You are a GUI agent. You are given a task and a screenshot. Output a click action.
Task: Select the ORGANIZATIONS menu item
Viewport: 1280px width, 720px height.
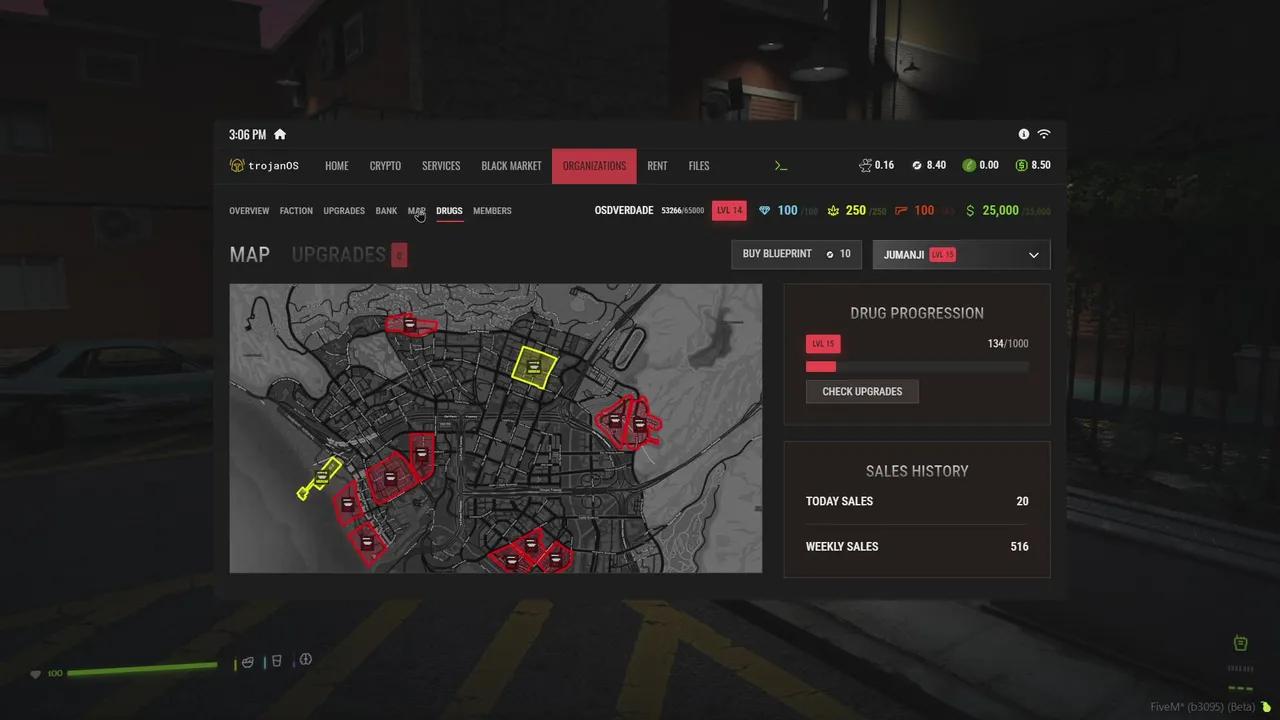point(594,166)
